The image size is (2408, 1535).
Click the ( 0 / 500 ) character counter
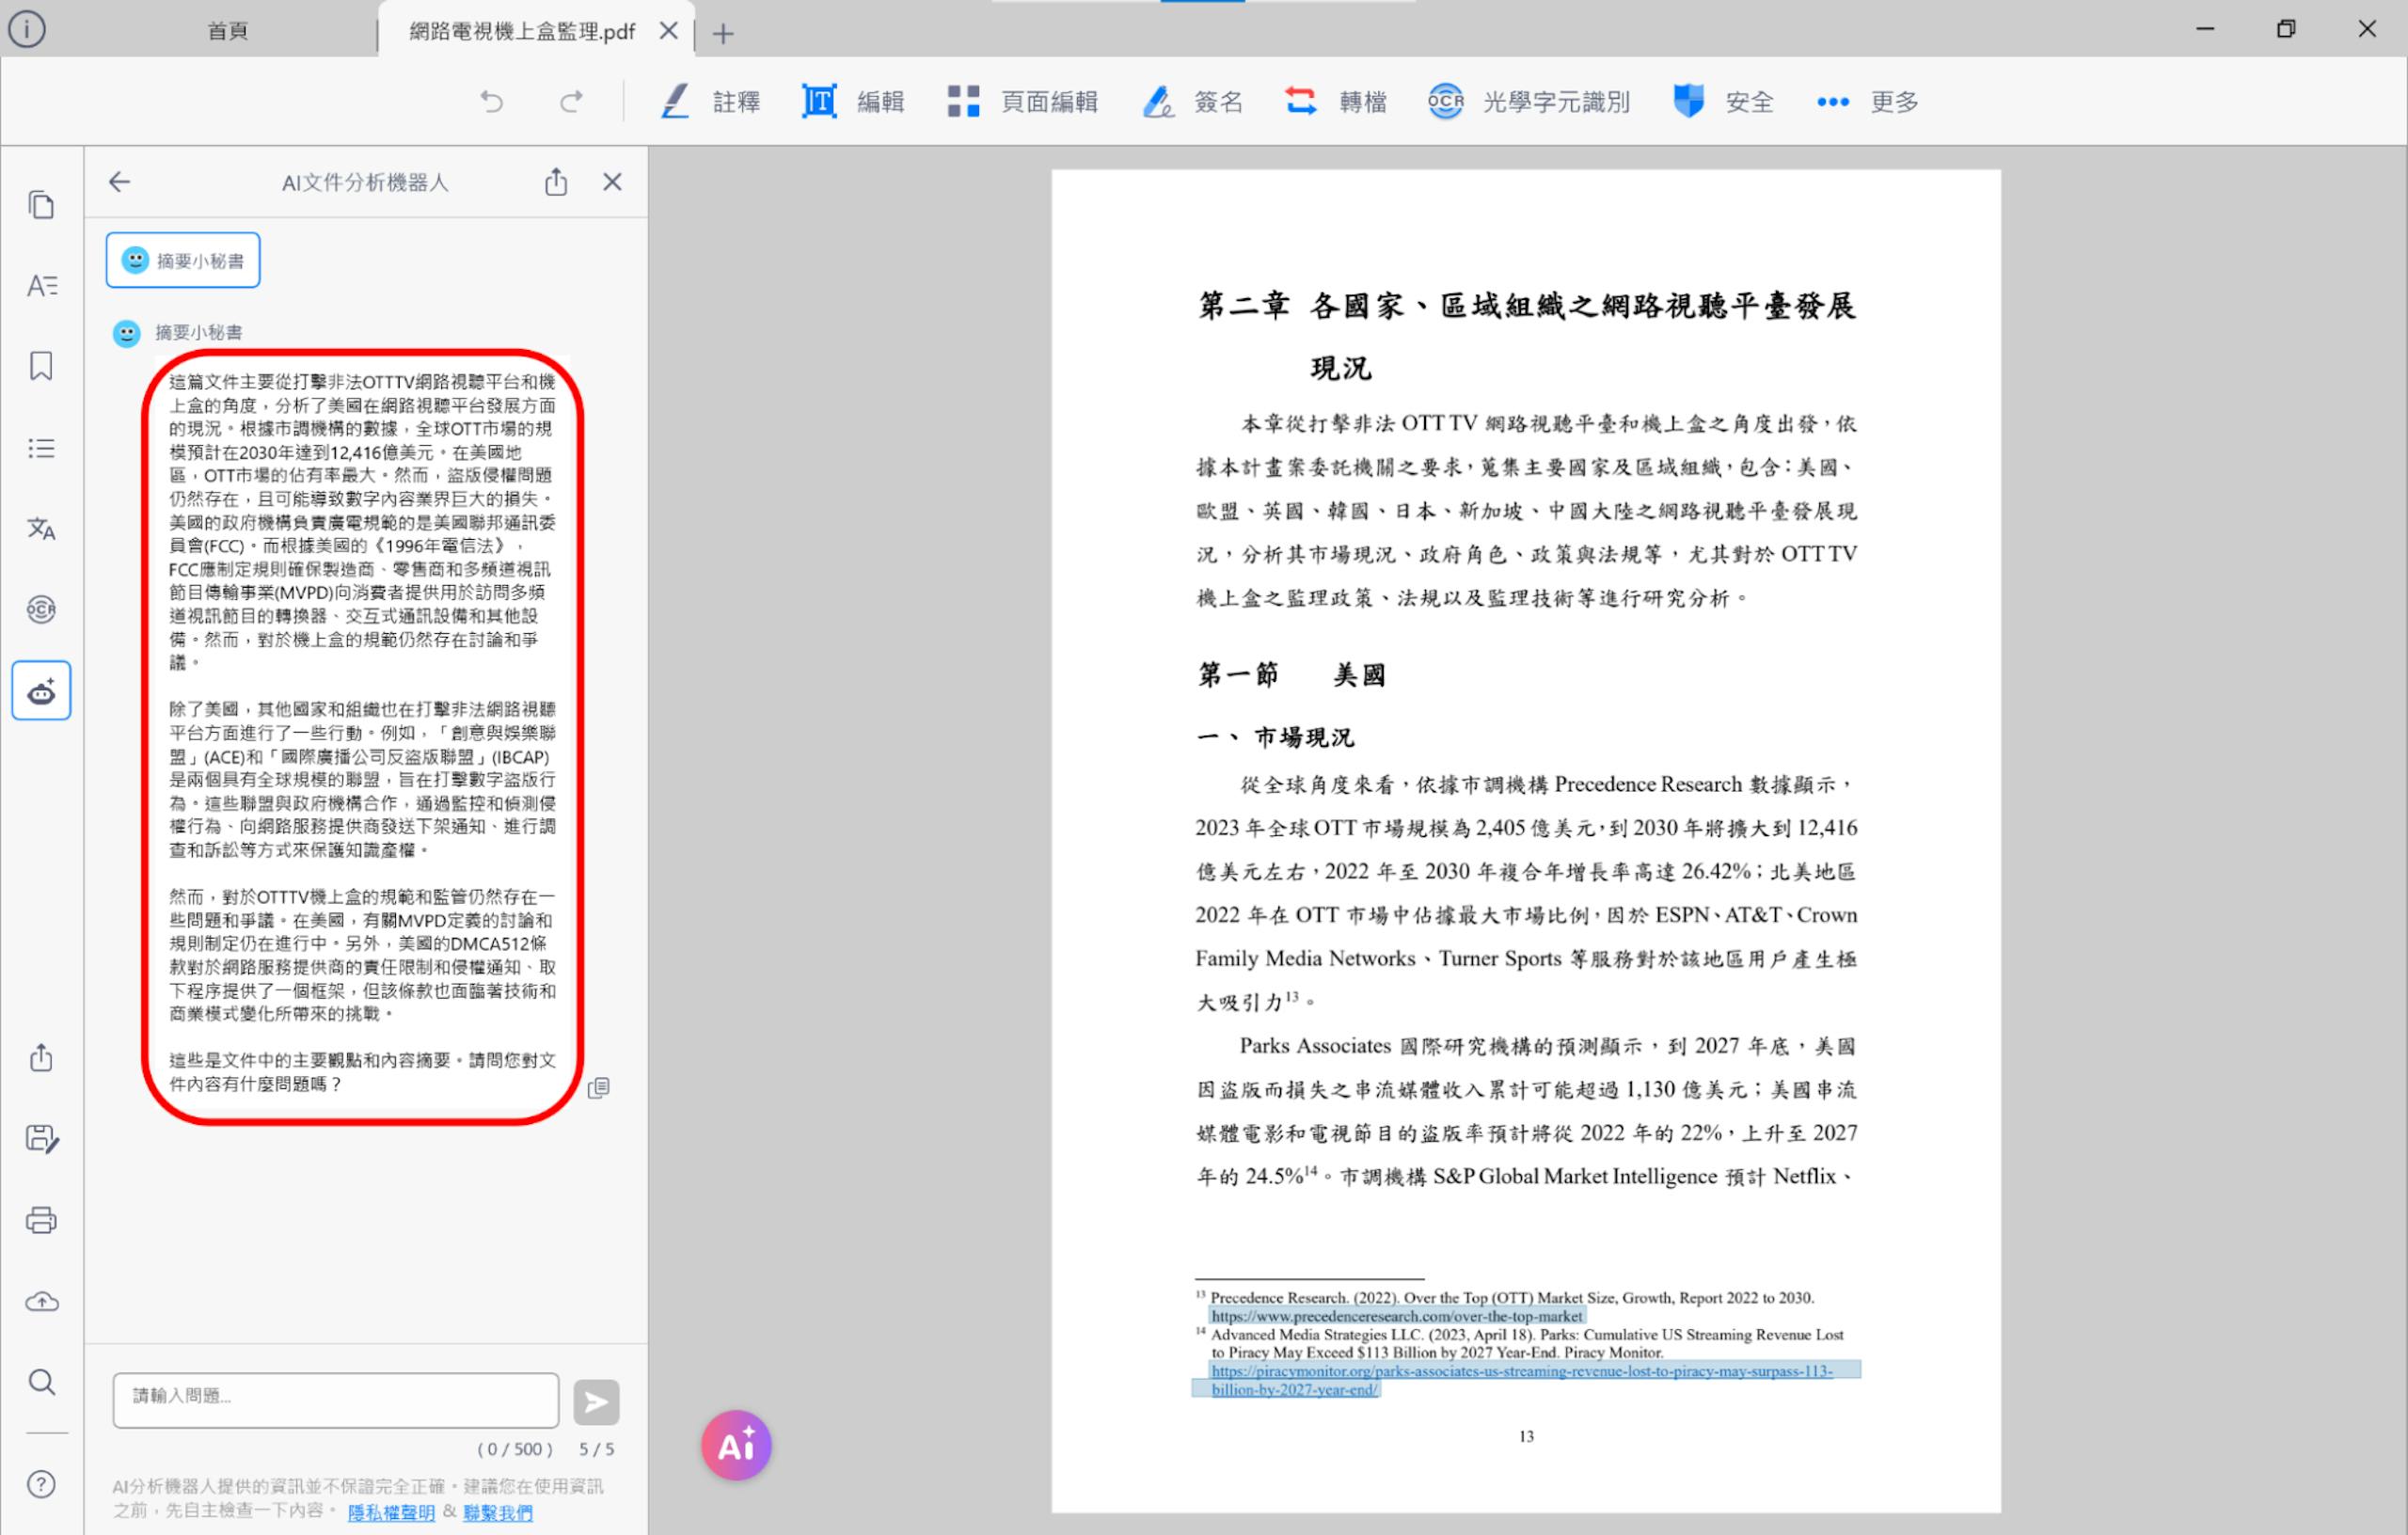[515, 1449]
